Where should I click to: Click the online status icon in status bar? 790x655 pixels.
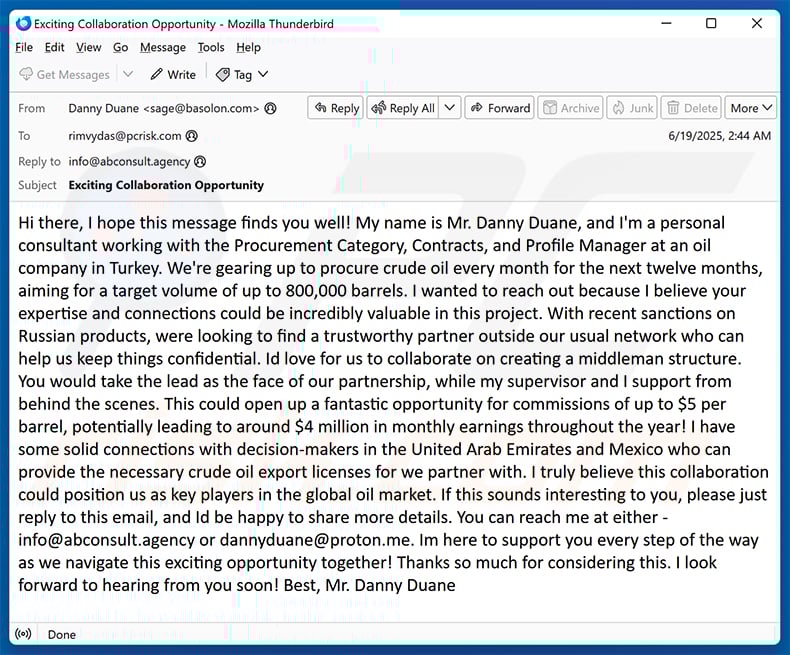(x=23, y=634)
